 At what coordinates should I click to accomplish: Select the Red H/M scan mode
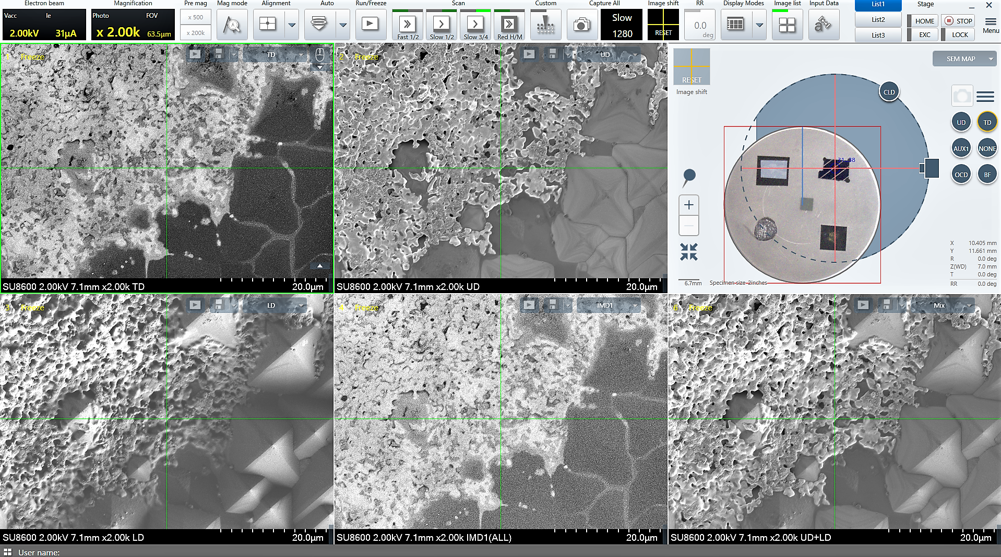(508, 25)
